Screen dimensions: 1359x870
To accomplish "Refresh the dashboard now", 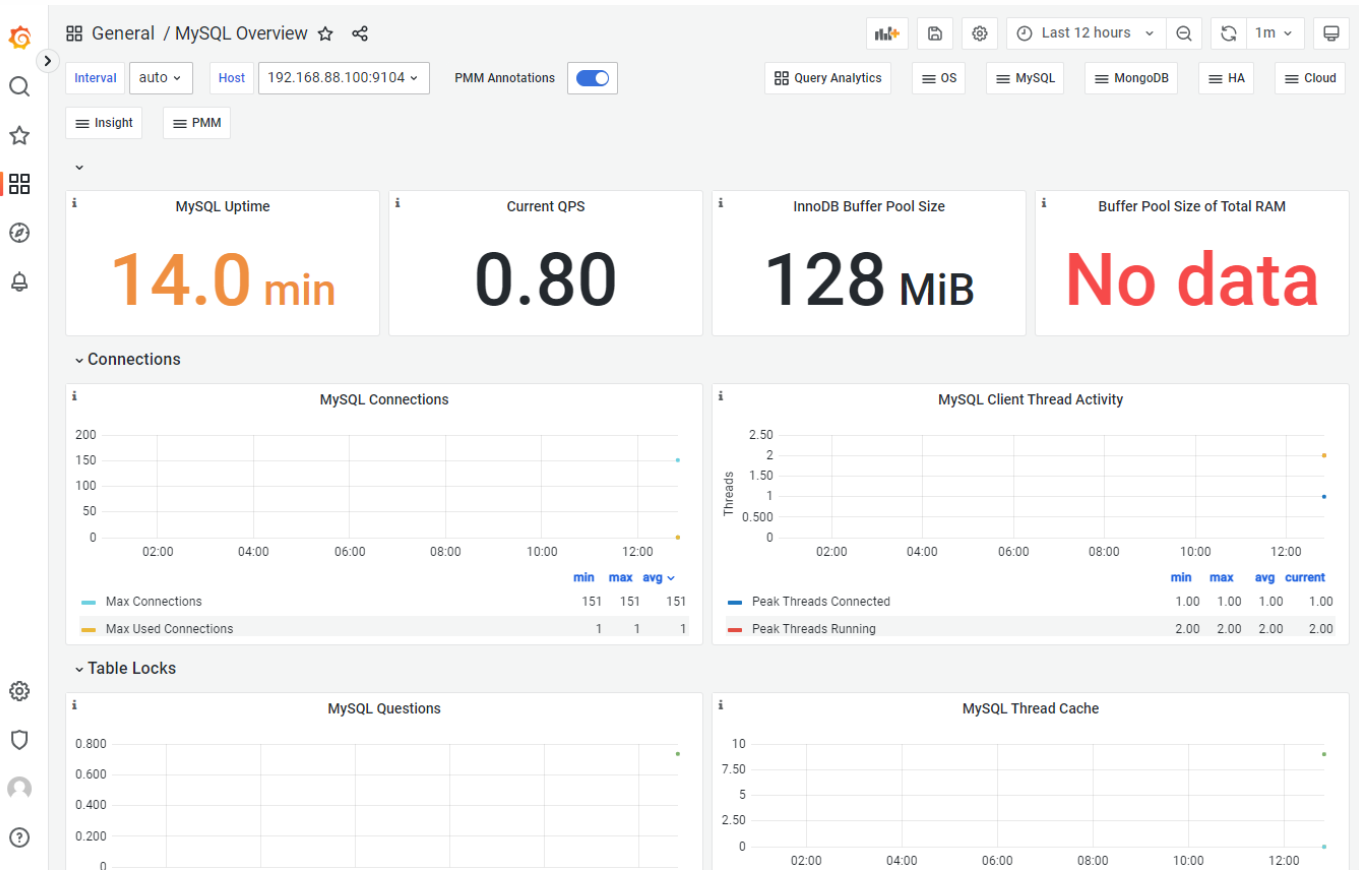I will tap(1228, 33).
